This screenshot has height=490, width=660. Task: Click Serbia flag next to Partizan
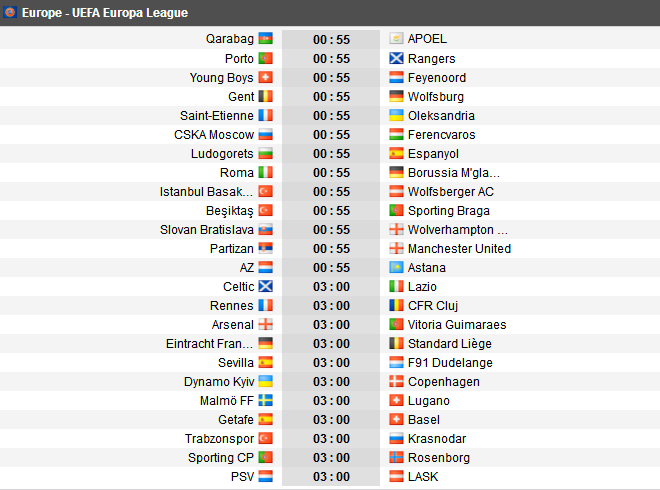click(x=265, y=248)
